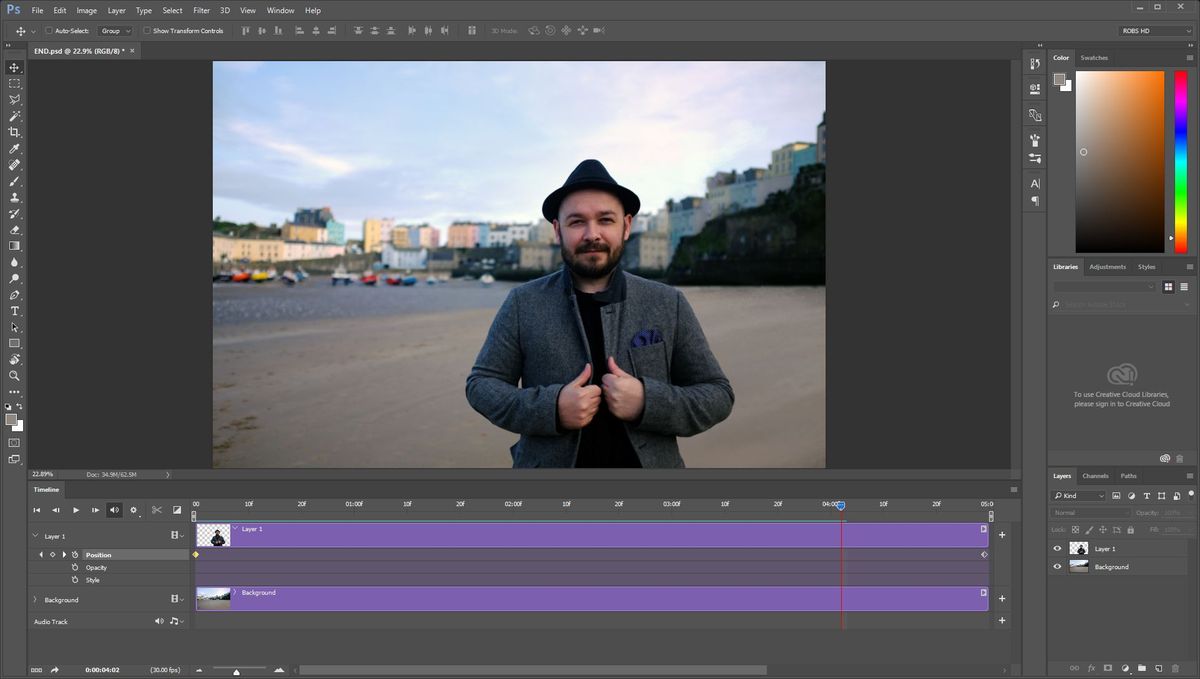Screen dimensions: 1200x679
Task: Open the Brush tool
Action: click(x=14, y=181)
